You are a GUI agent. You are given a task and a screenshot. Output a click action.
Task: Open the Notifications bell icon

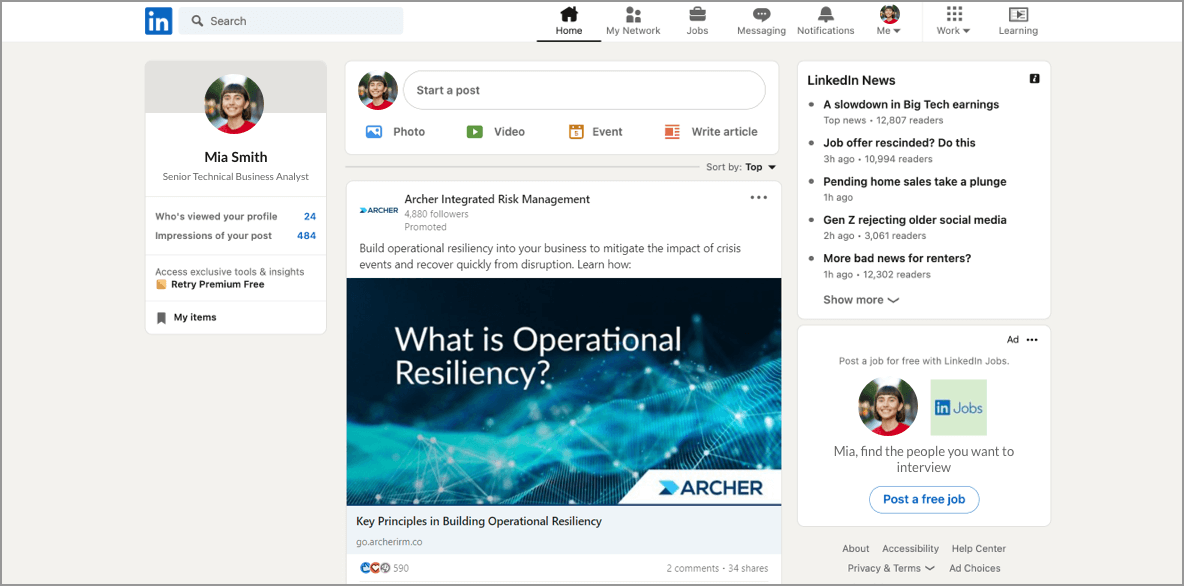click(826, 14)
